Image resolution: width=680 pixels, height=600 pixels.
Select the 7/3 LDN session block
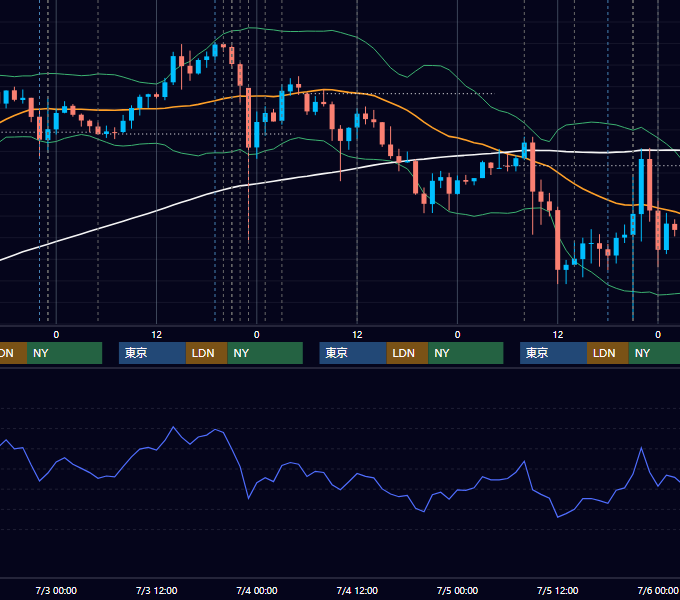[206, 353]
